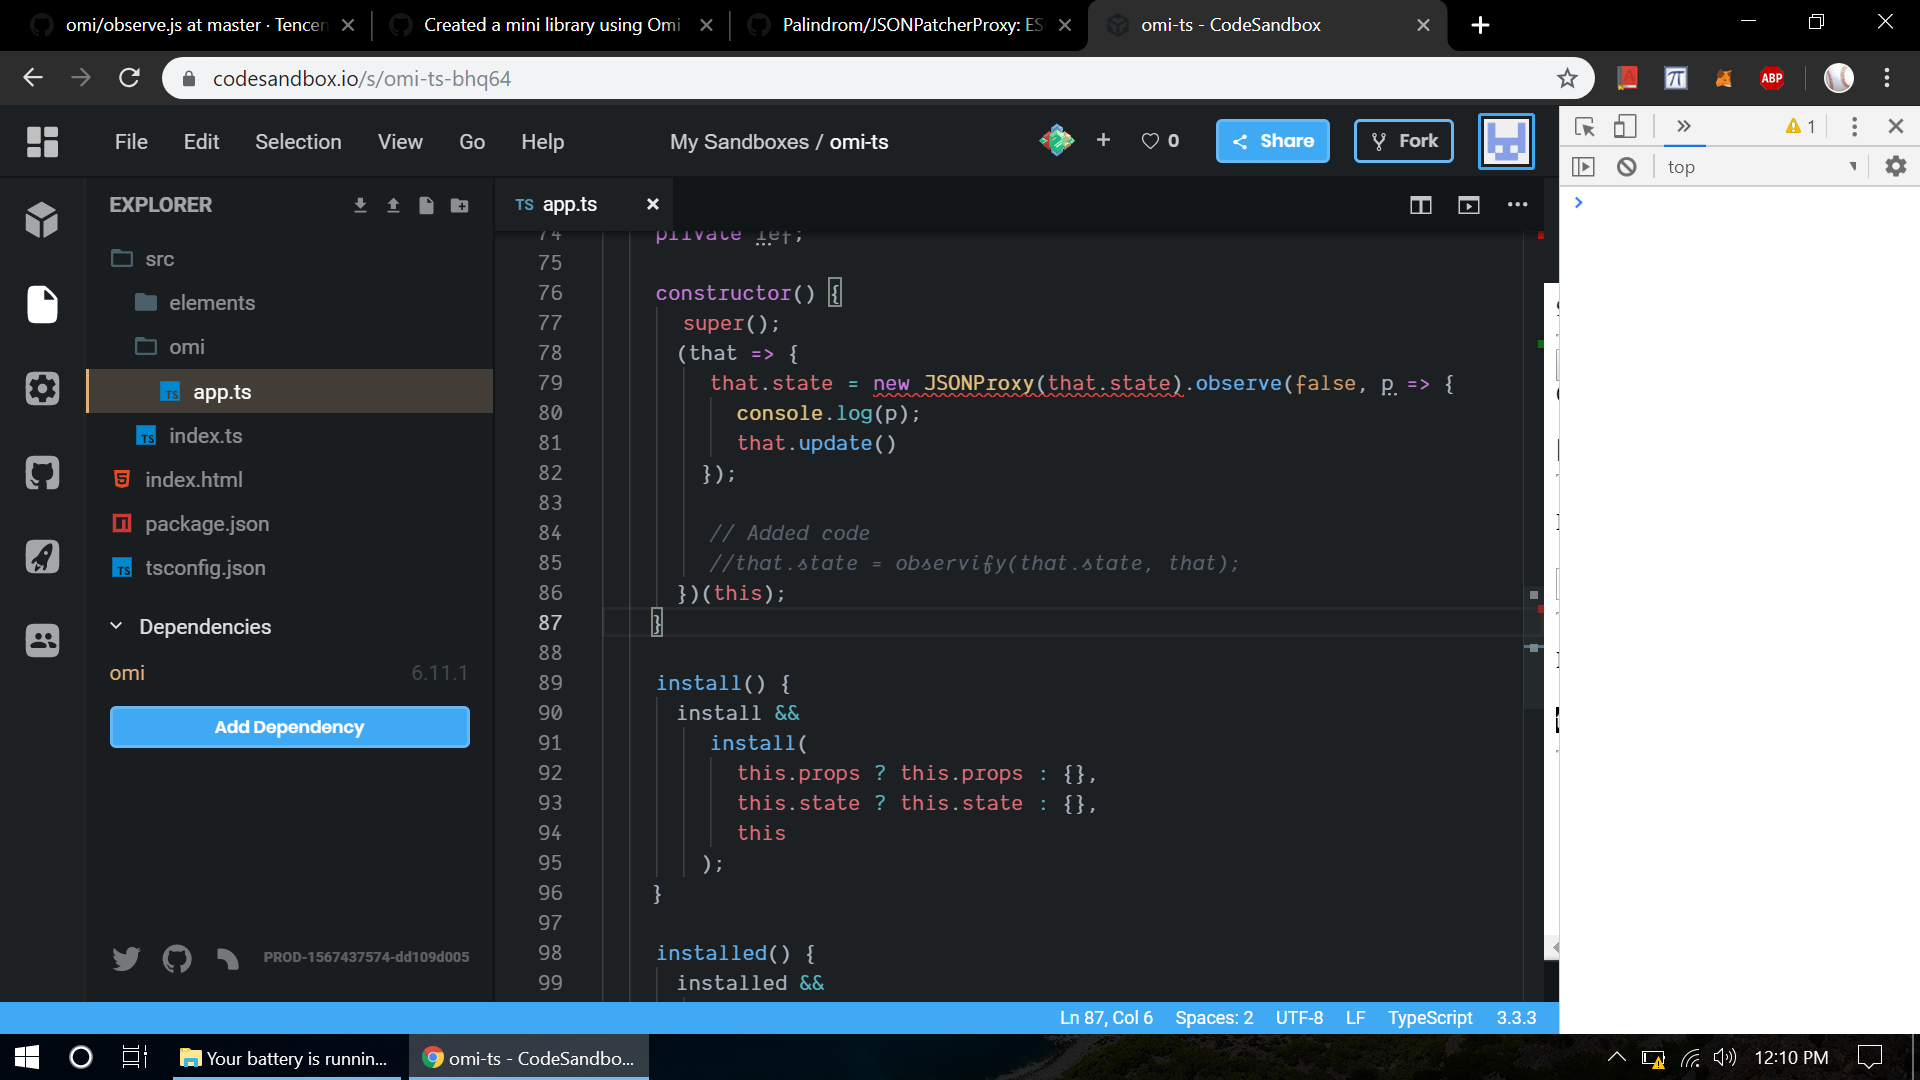Select the Configuration files gear in the sidebar

[42, 389]
